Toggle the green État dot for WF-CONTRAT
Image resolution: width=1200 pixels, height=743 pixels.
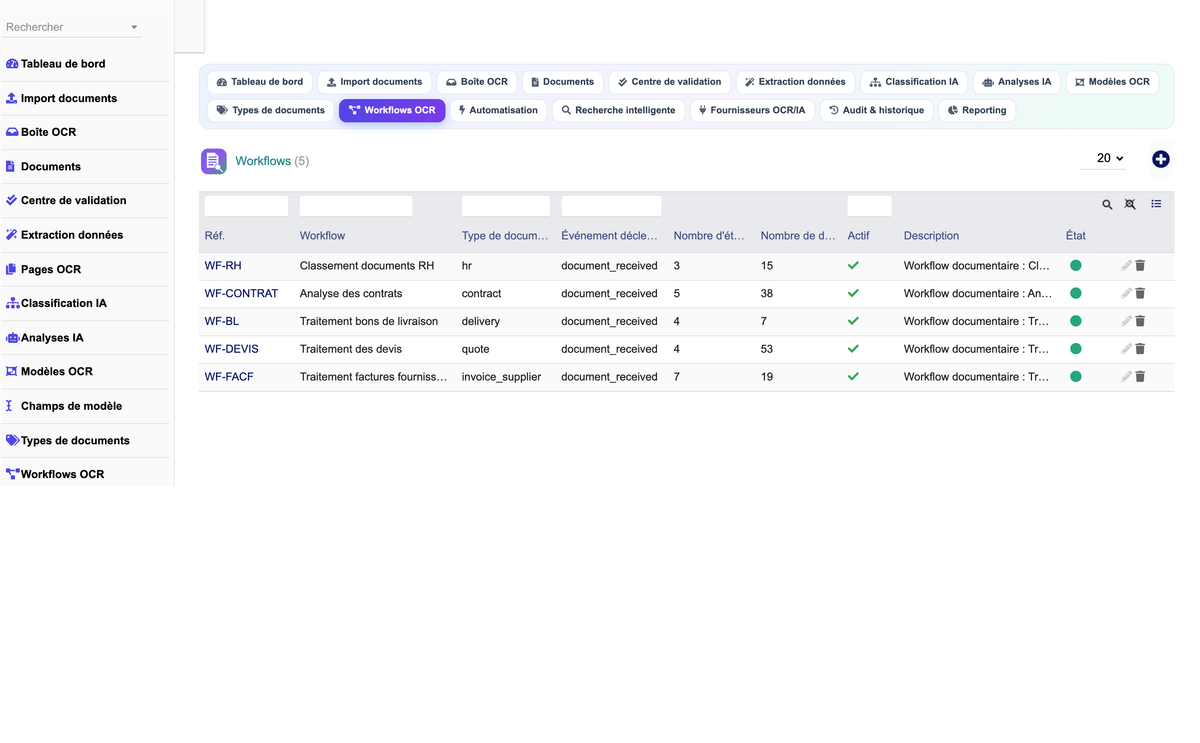pos(1076,294)
